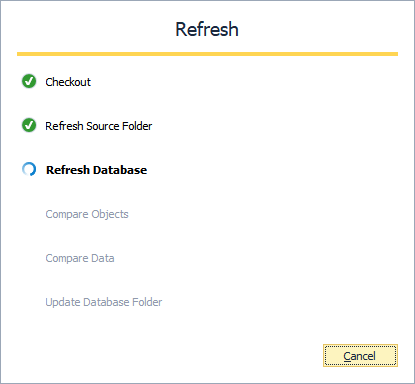Click the word Data in Compare Data

click(103, 258)
